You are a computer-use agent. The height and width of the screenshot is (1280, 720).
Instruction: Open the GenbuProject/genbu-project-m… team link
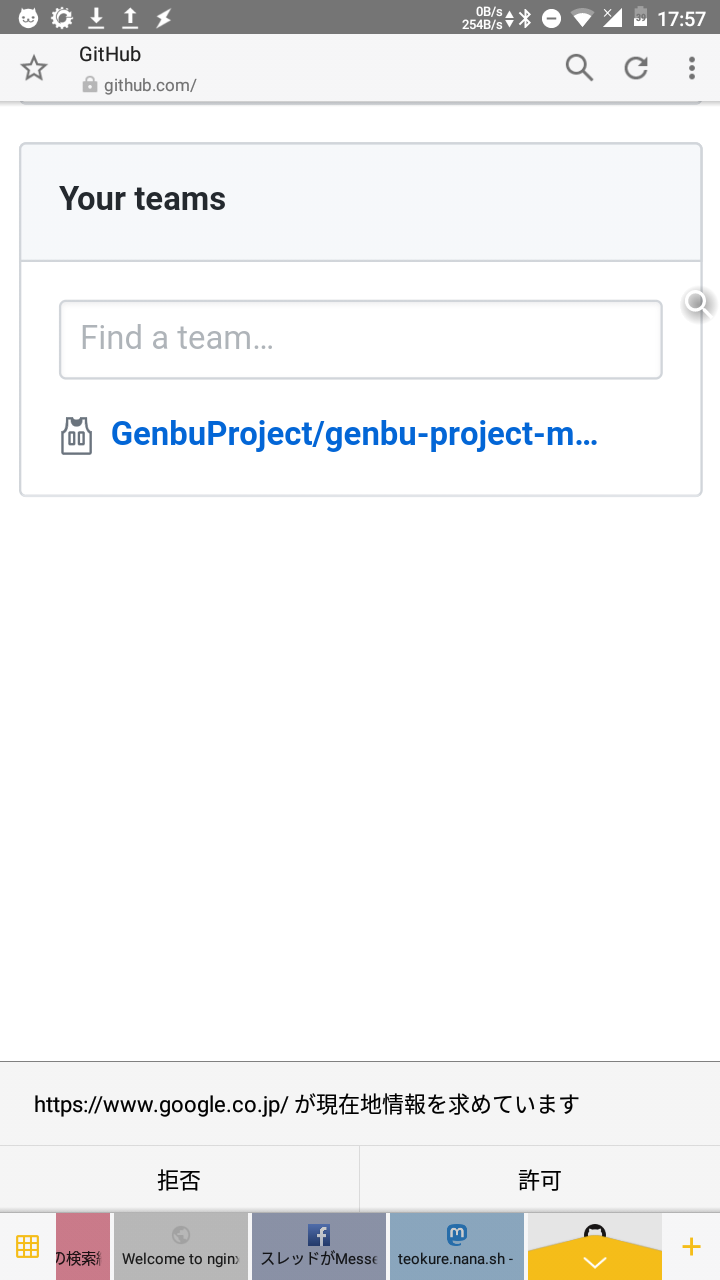coord(354,434)
